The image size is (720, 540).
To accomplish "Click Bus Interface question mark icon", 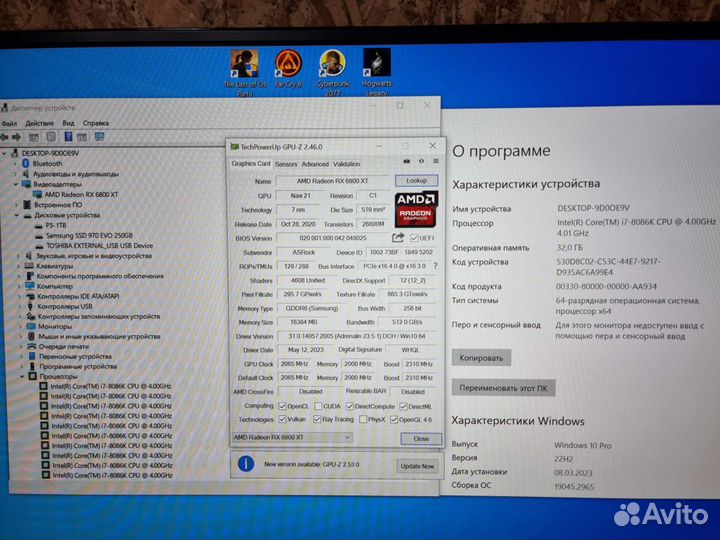I will point(435,266).
